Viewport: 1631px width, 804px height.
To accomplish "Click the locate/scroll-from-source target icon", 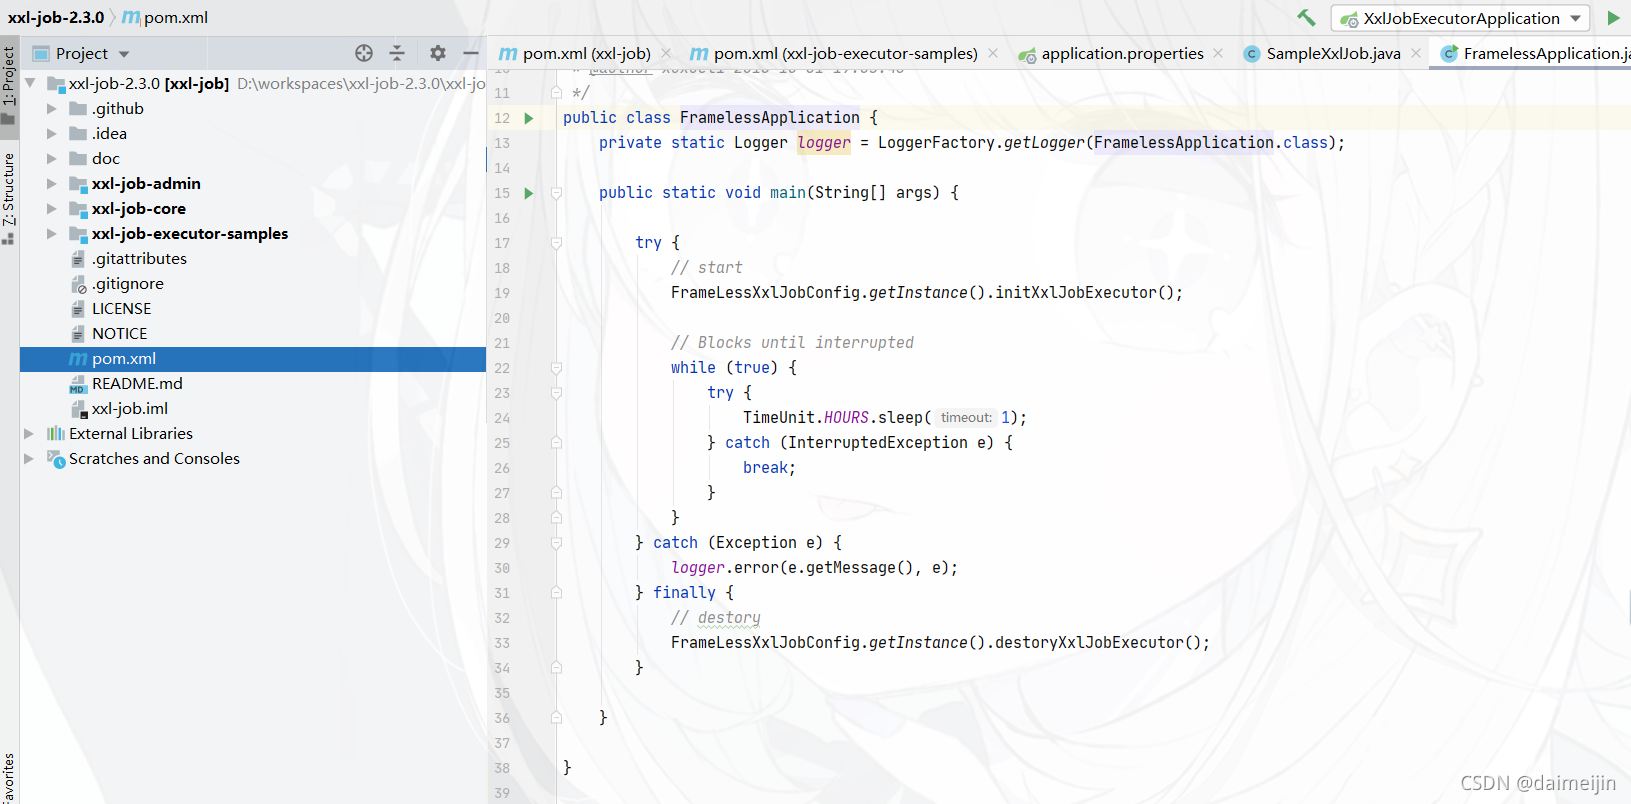I will 364,53.
